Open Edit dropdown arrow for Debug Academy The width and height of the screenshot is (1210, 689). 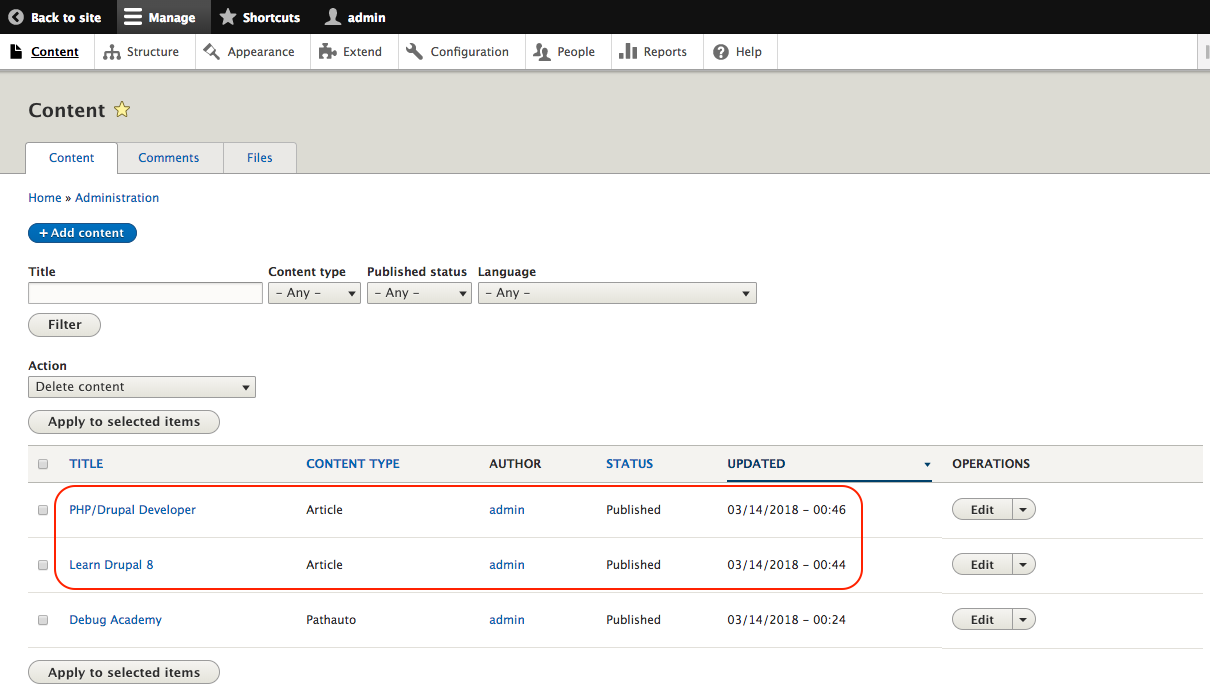(1023, 620)
